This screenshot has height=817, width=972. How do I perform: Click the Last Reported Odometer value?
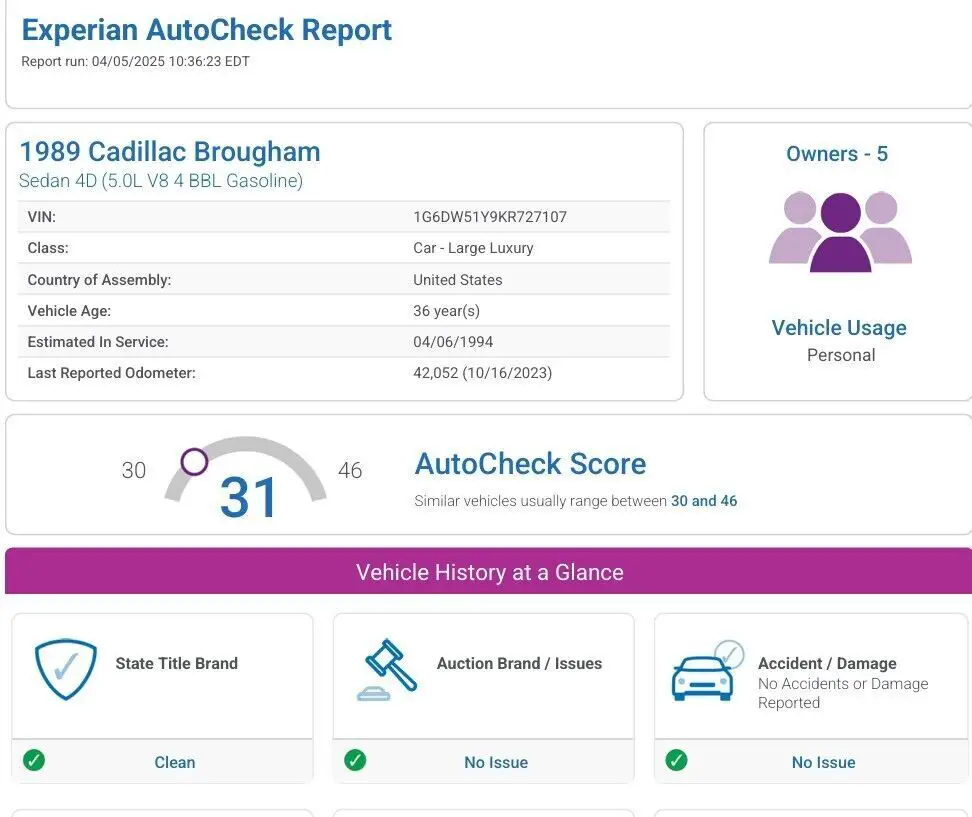coord(482,373)
